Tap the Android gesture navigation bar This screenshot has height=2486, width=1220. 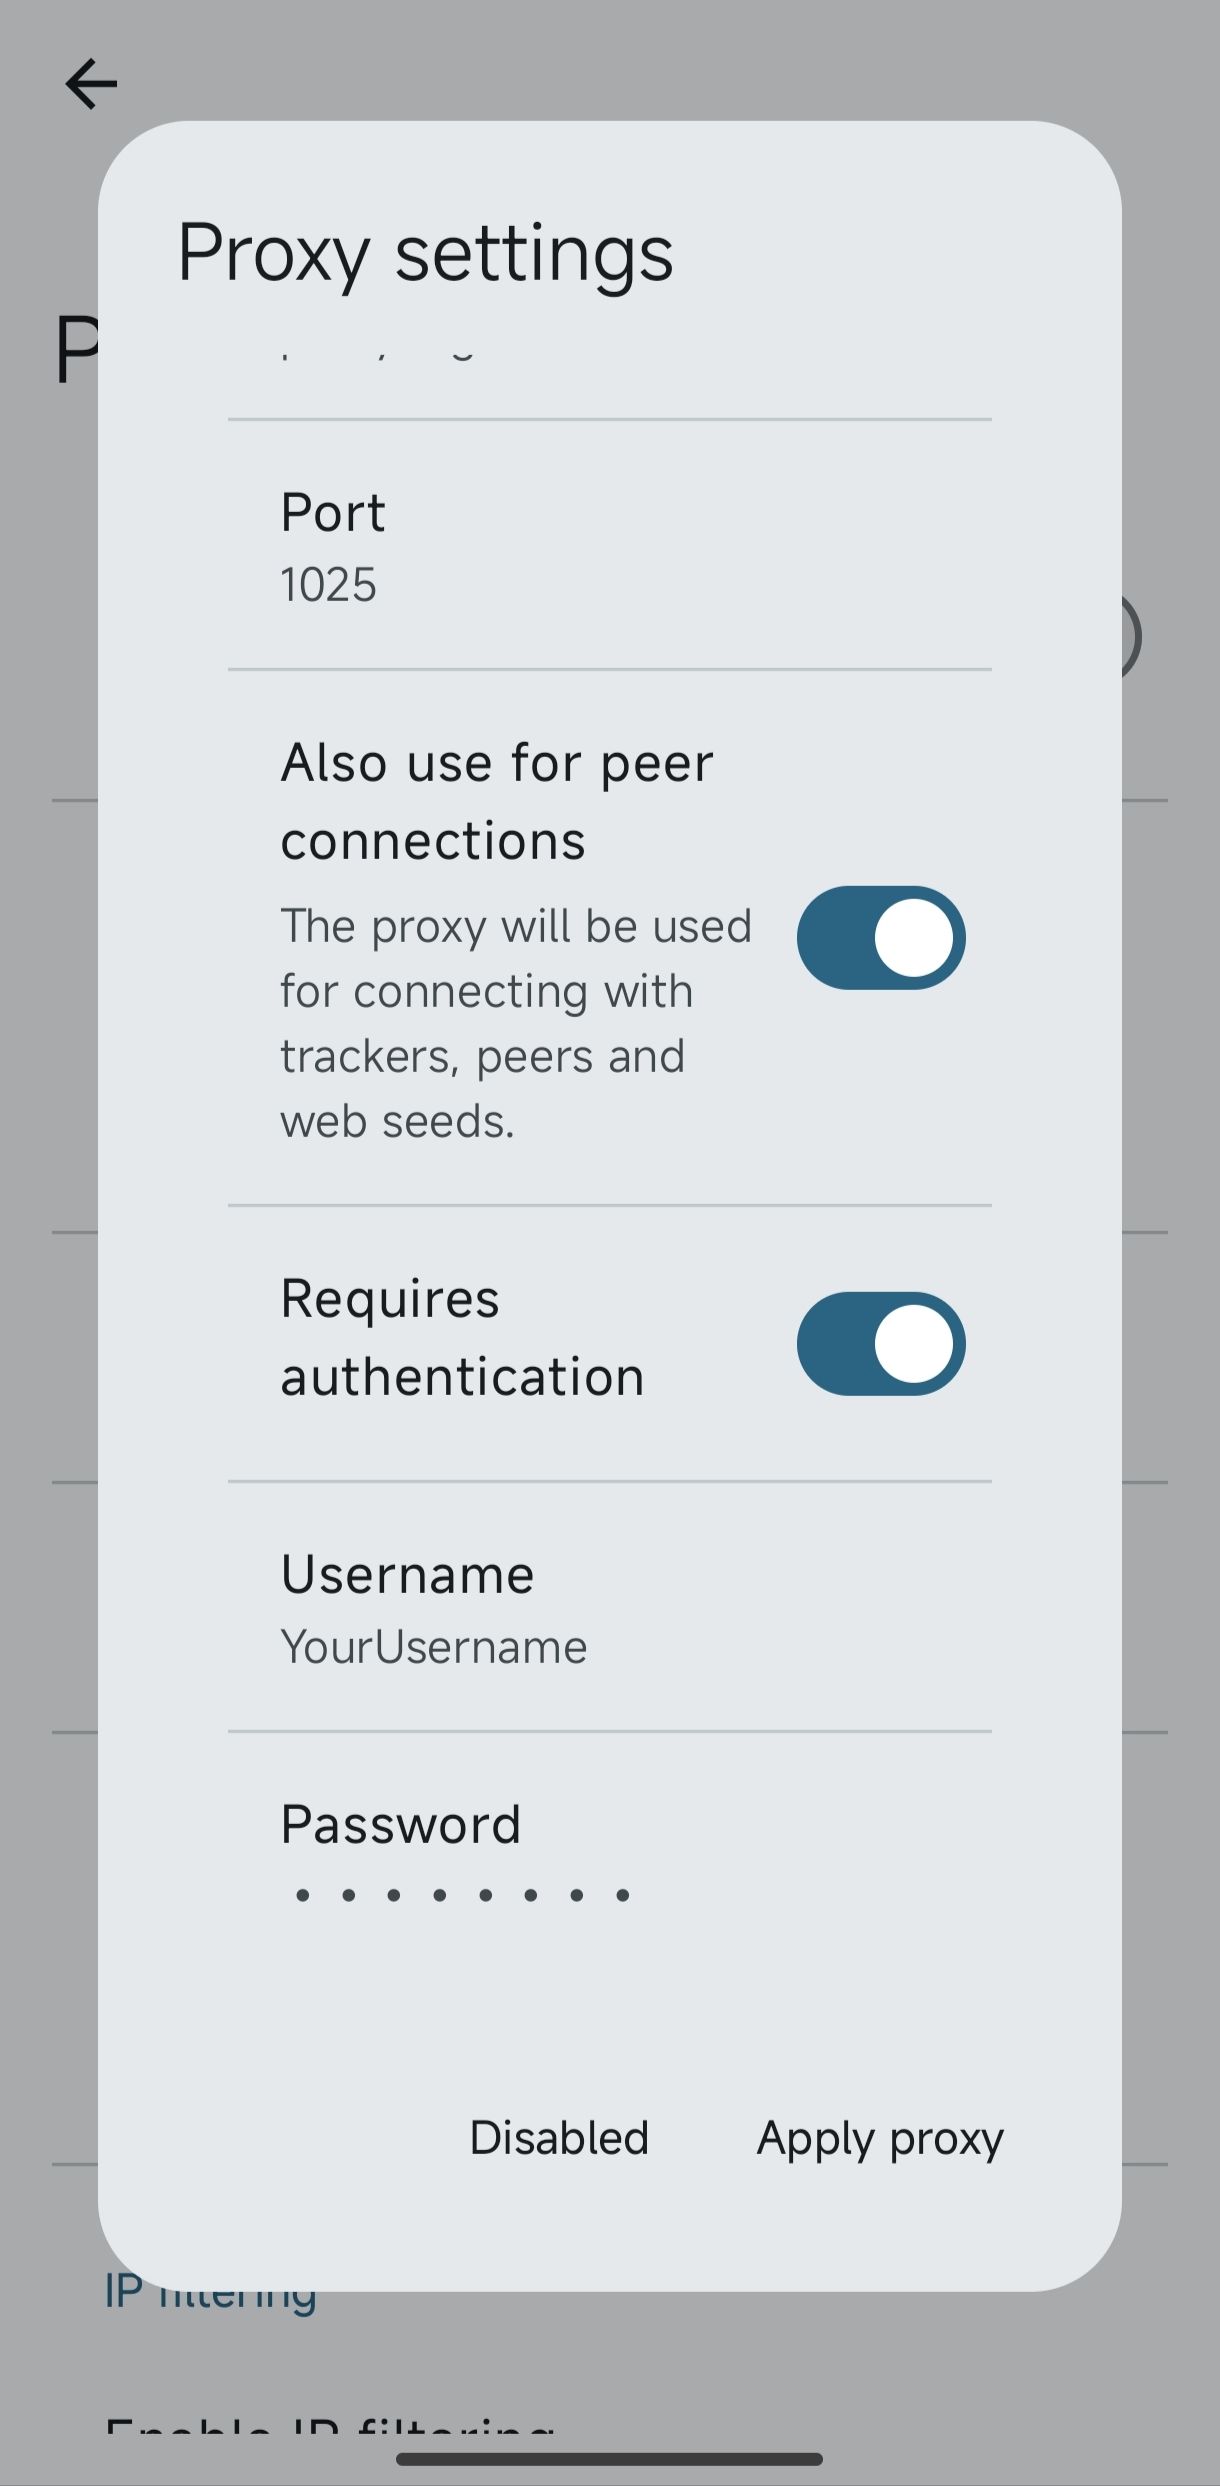click(x=609, y=2459)
